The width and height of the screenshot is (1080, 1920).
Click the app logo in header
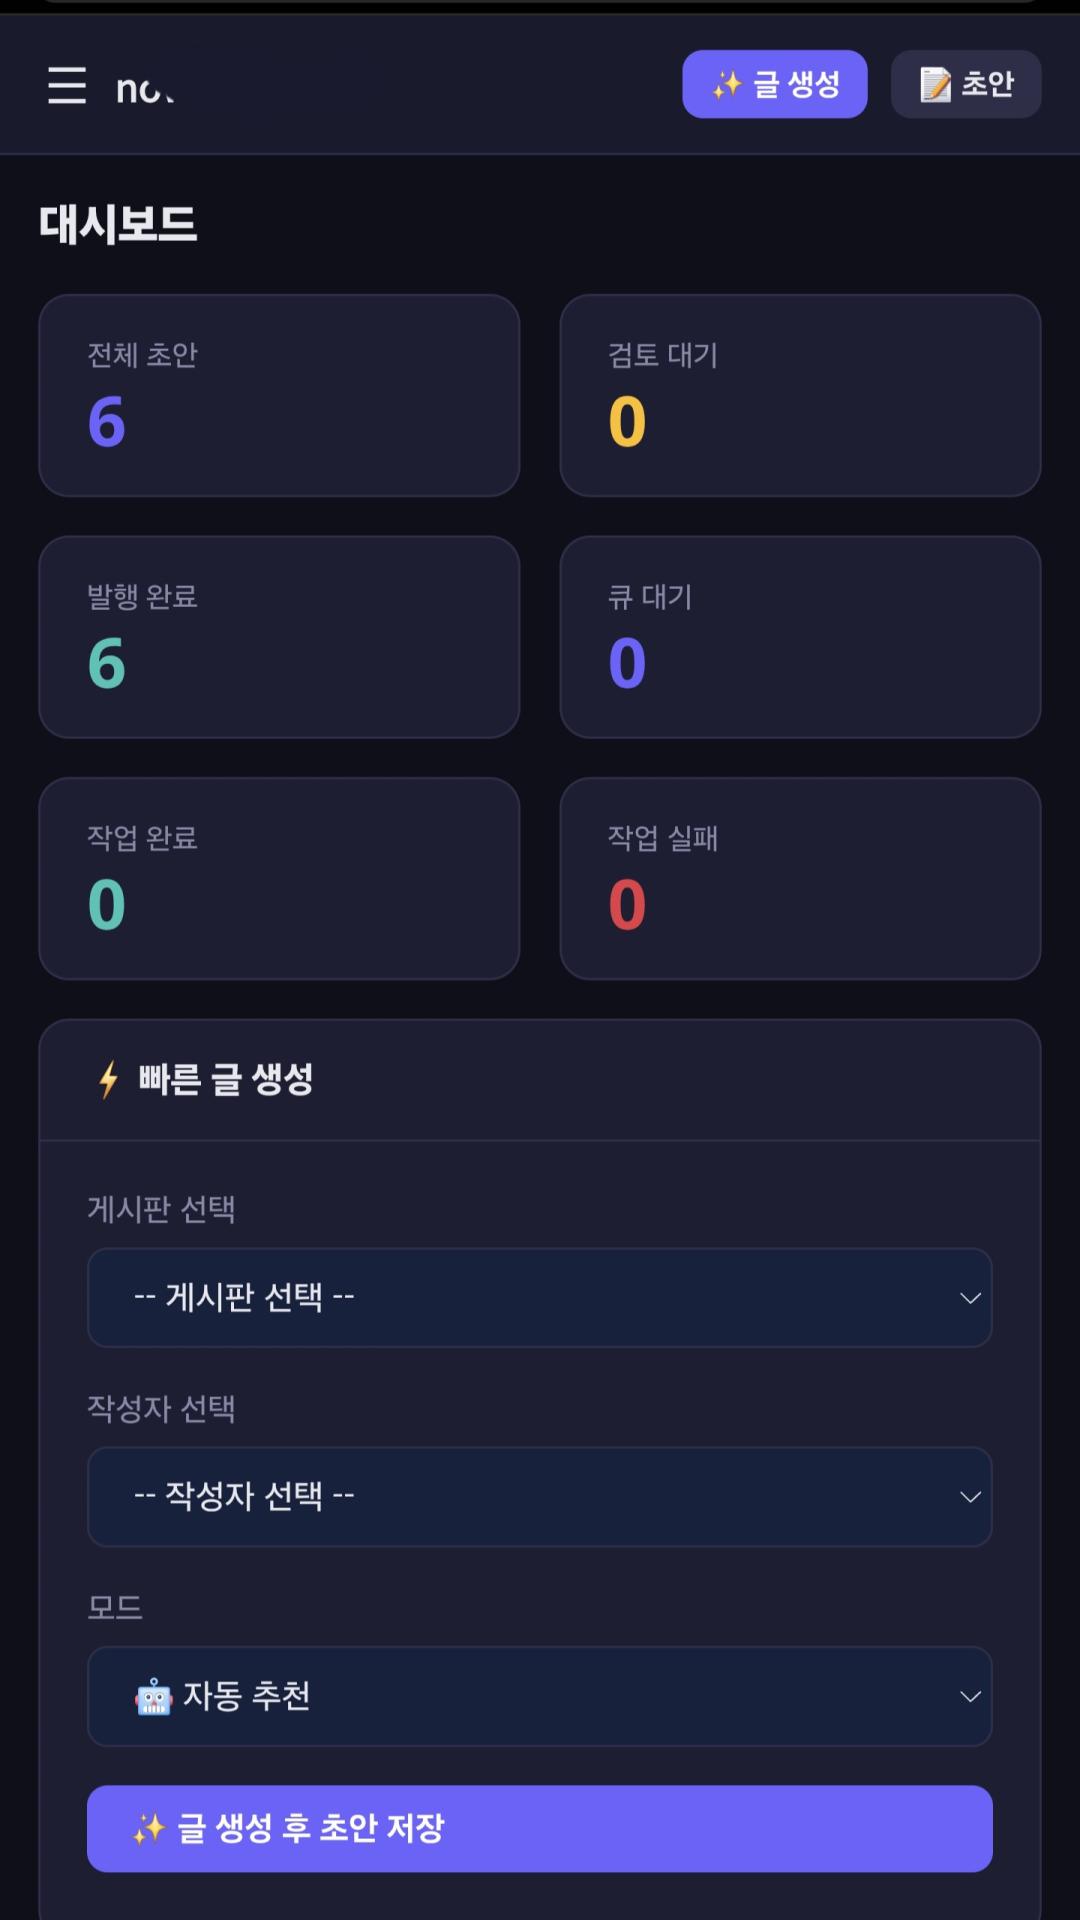pos(145,90)
